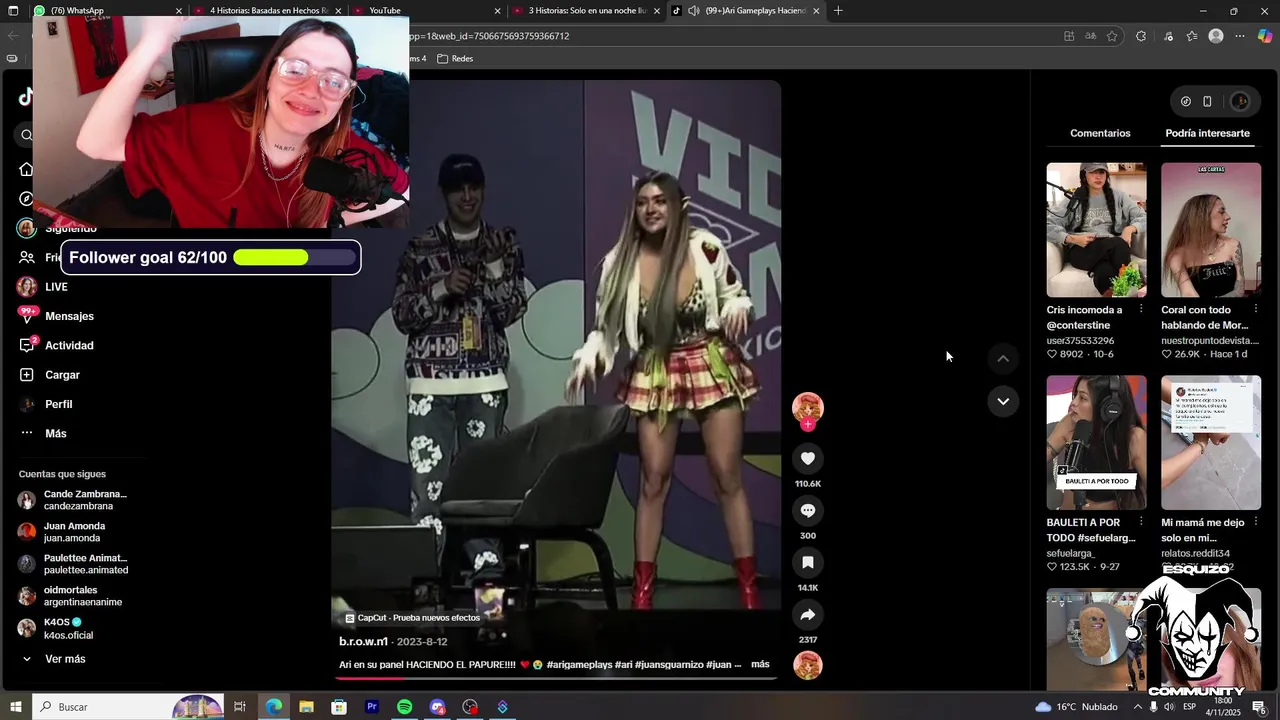Screen dimensions: 1280x720
Task: Open the Windows notification center icon
Action: pyautogui.click(x=1259, y=707)
